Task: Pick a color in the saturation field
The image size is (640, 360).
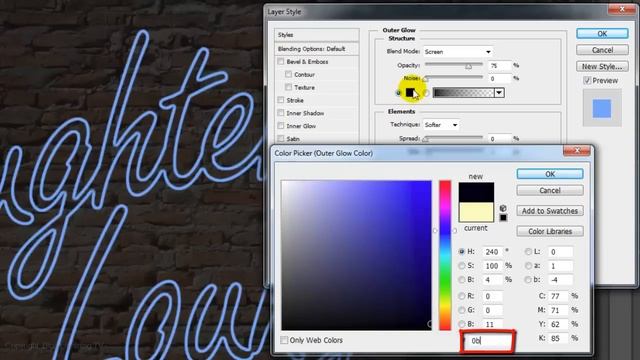Action: pyautogui.click(x=356, y=255)
